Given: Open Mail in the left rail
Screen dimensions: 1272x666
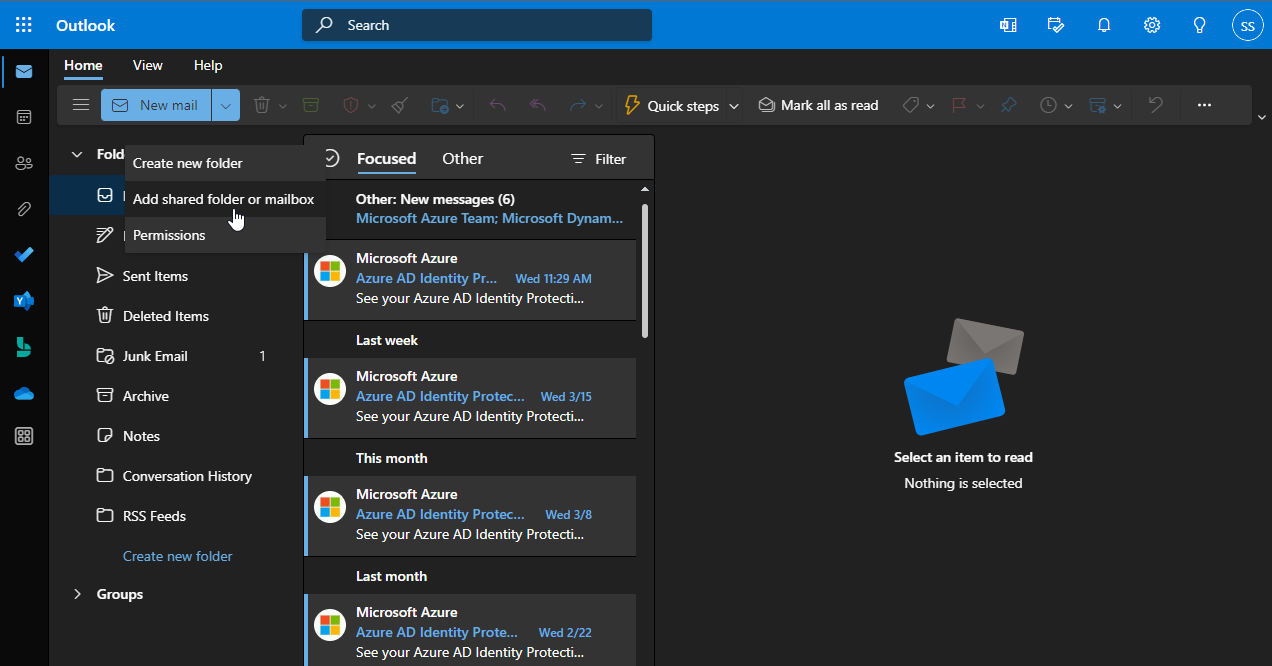Looking at the screenshot, I should click(x=24, y=72).
